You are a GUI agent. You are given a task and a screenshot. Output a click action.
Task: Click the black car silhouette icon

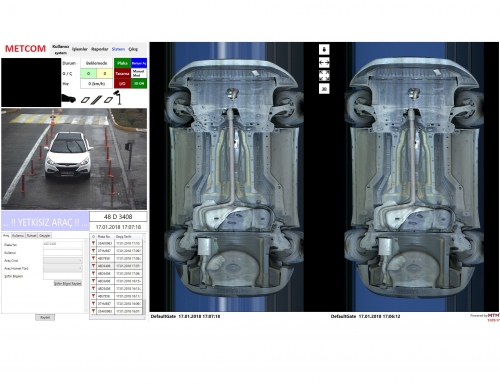(69, 99)
